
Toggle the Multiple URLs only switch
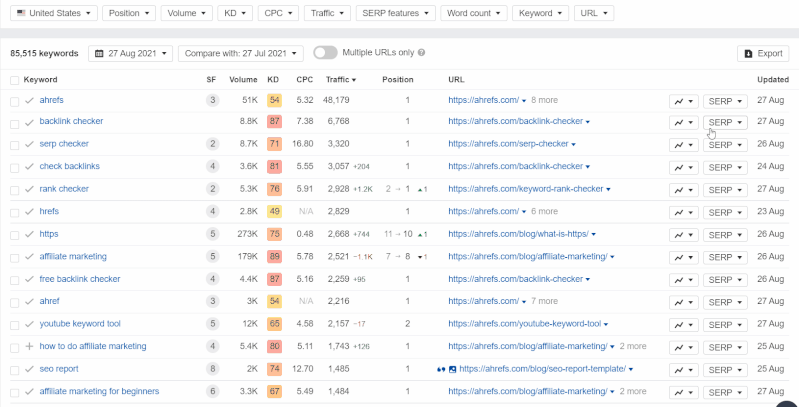[x=325, y=52]
